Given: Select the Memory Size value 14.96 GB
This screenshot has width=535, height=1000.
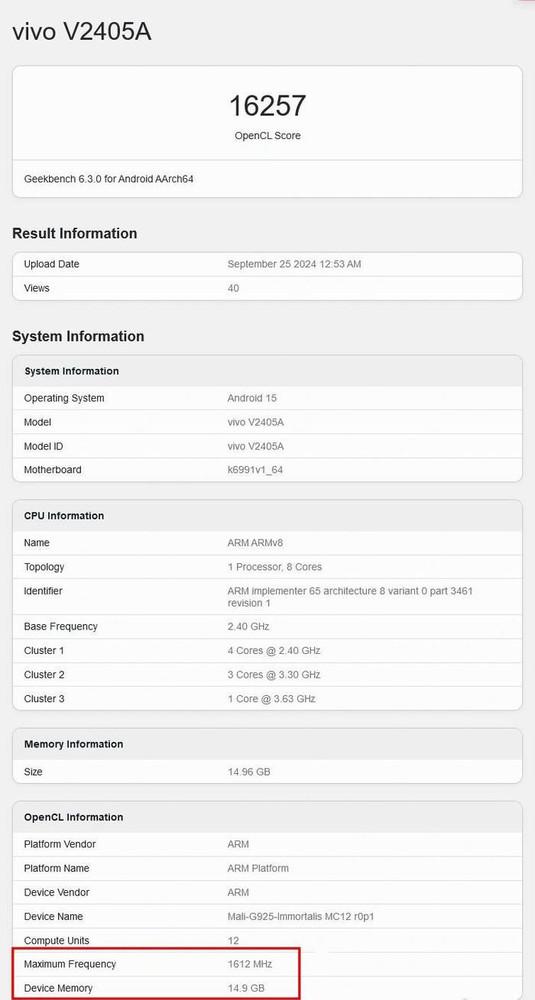Looking at the screenshot, I should (249, 772).
